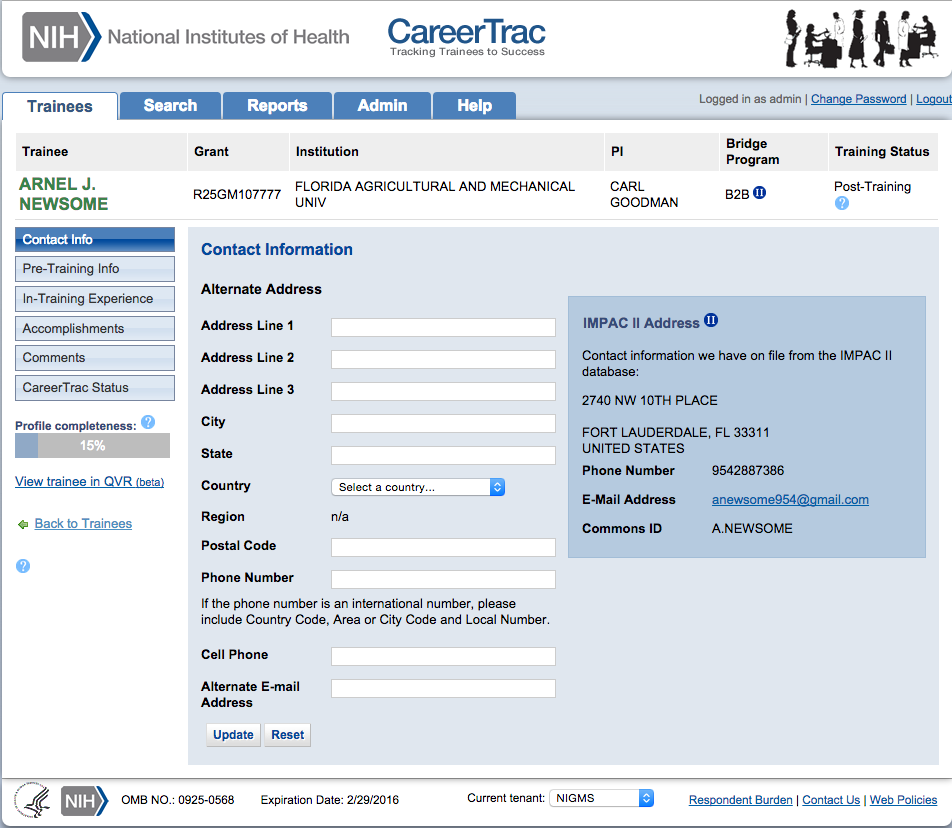The width and height of the screenshot is (952, 828).
Task: Focus the Address Line 2 field
Action: [443, 359]
